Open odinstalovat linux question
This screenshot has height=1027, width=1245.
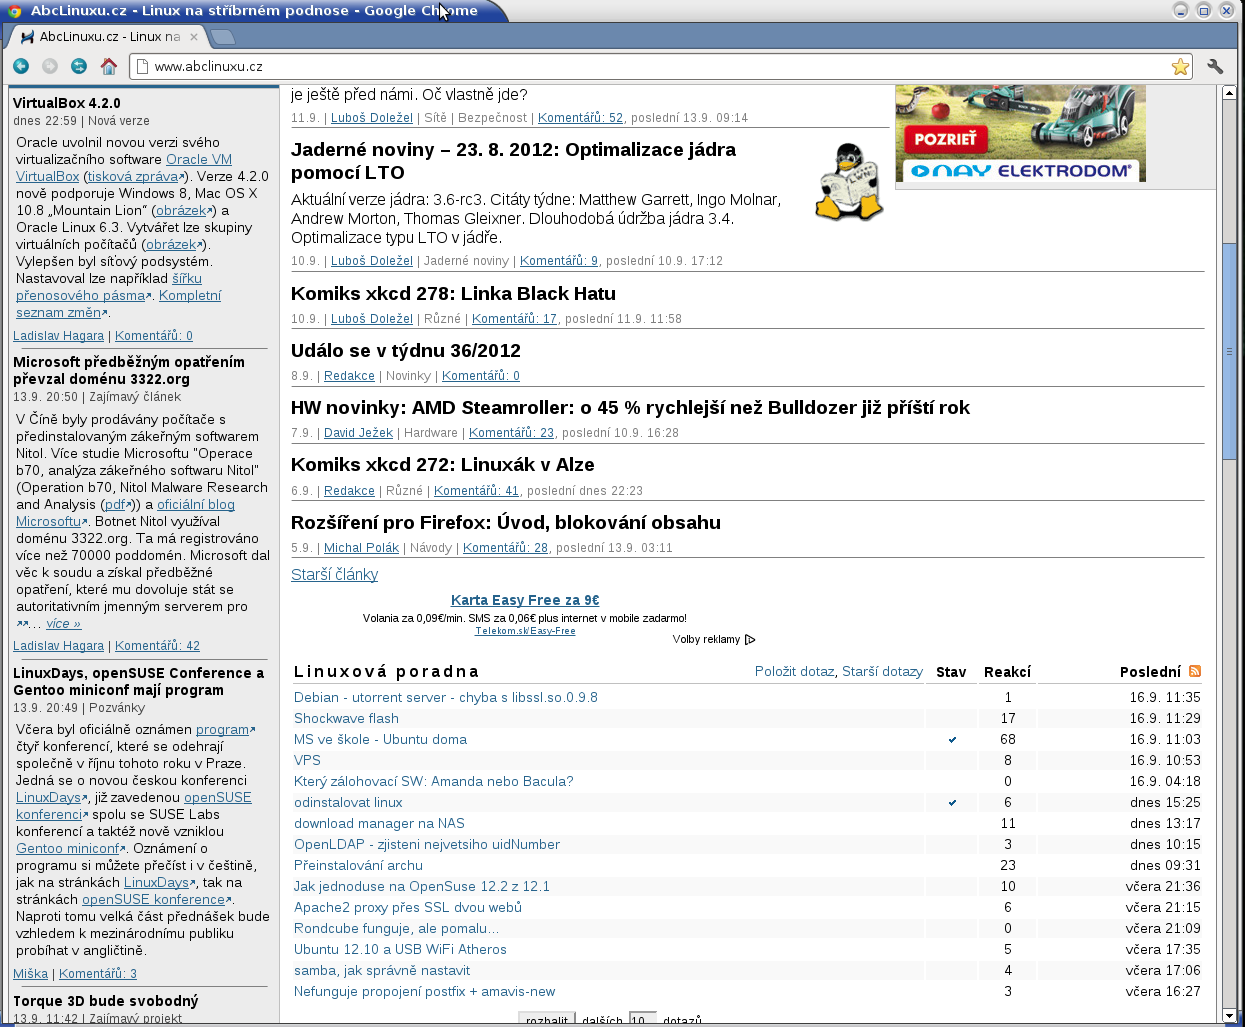coord(348,803)
